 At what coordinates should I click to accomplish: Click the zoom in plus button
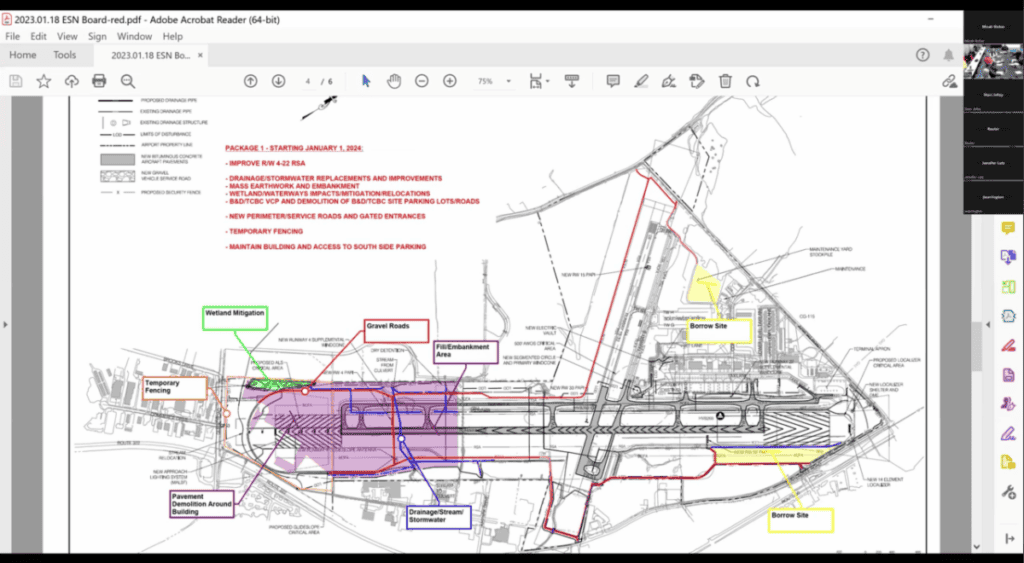tap(450, 81)
